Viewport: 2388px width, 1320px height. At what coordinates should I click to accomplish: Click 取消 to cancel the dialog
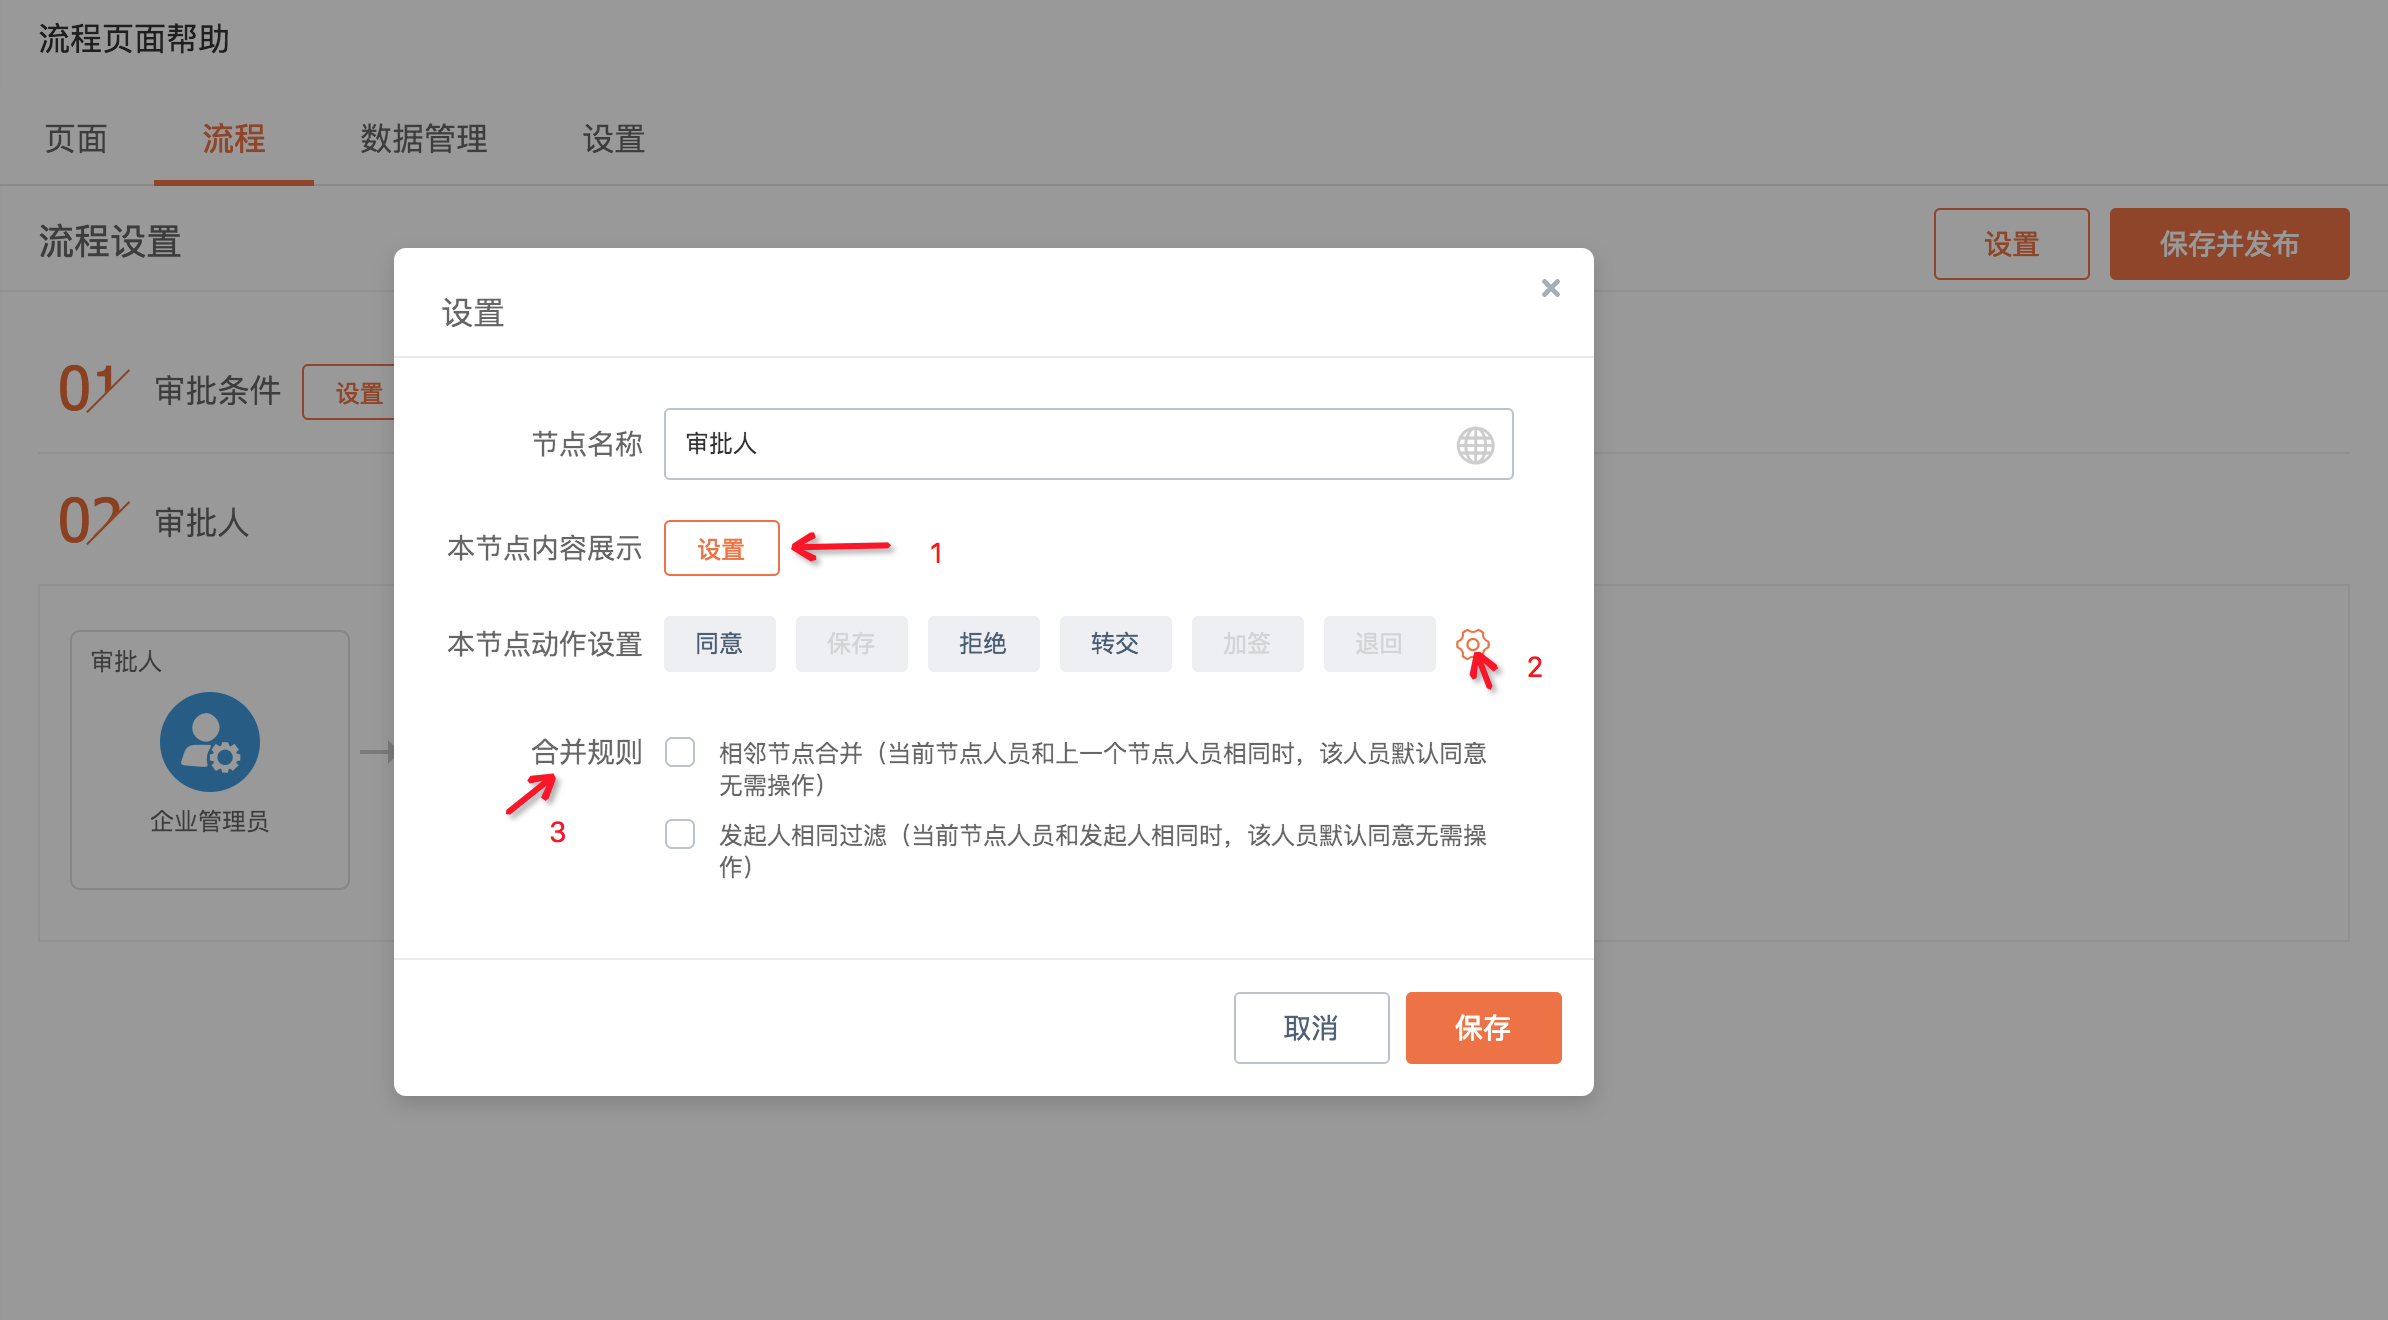point(1311,1028)
